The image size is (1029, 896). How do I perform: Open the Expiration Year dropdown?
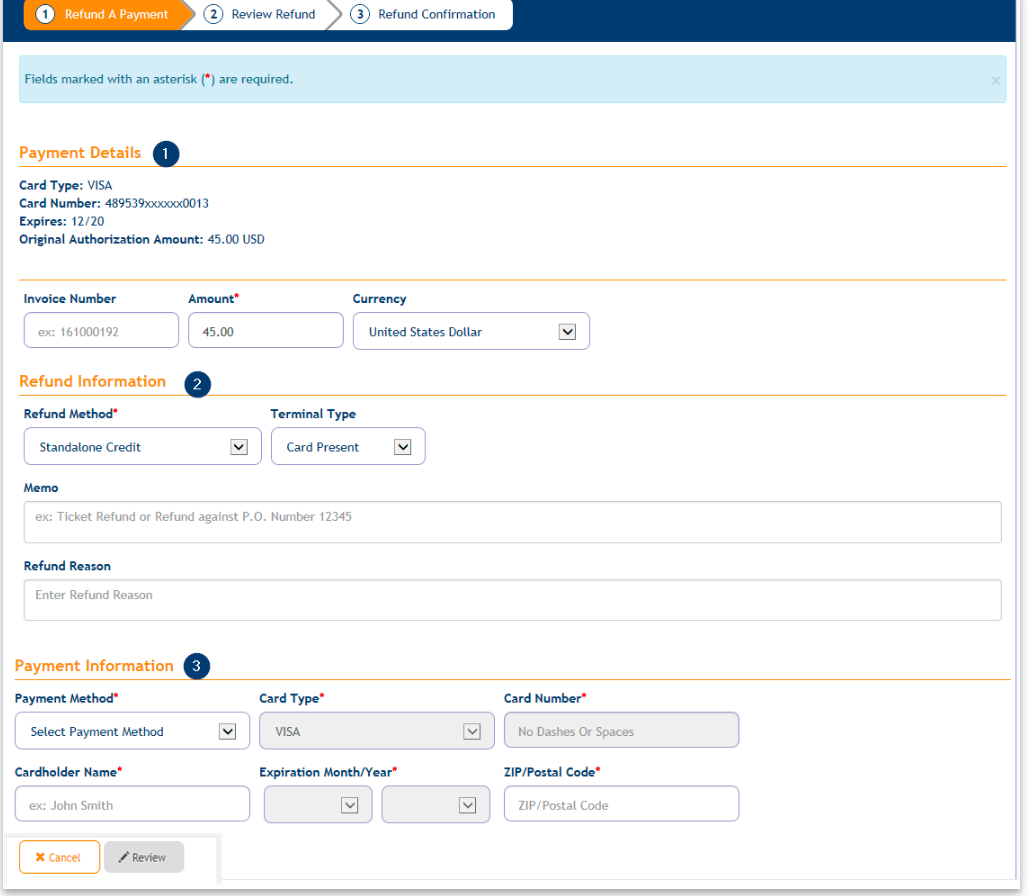(x=436, y=805)
